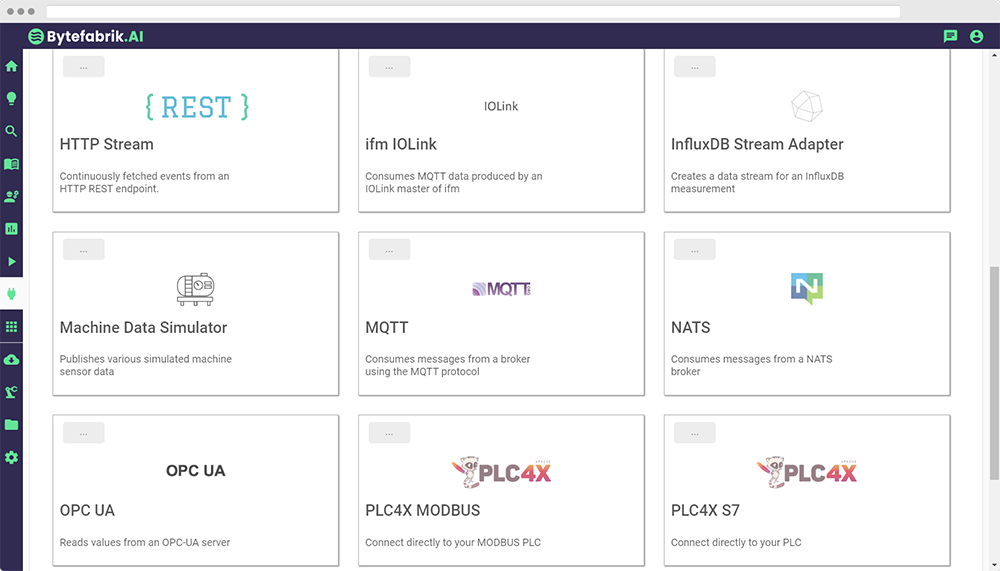Select the Machine Data Simulator adapter title
Screen dimensions: 1000x571
pos(143,328)
